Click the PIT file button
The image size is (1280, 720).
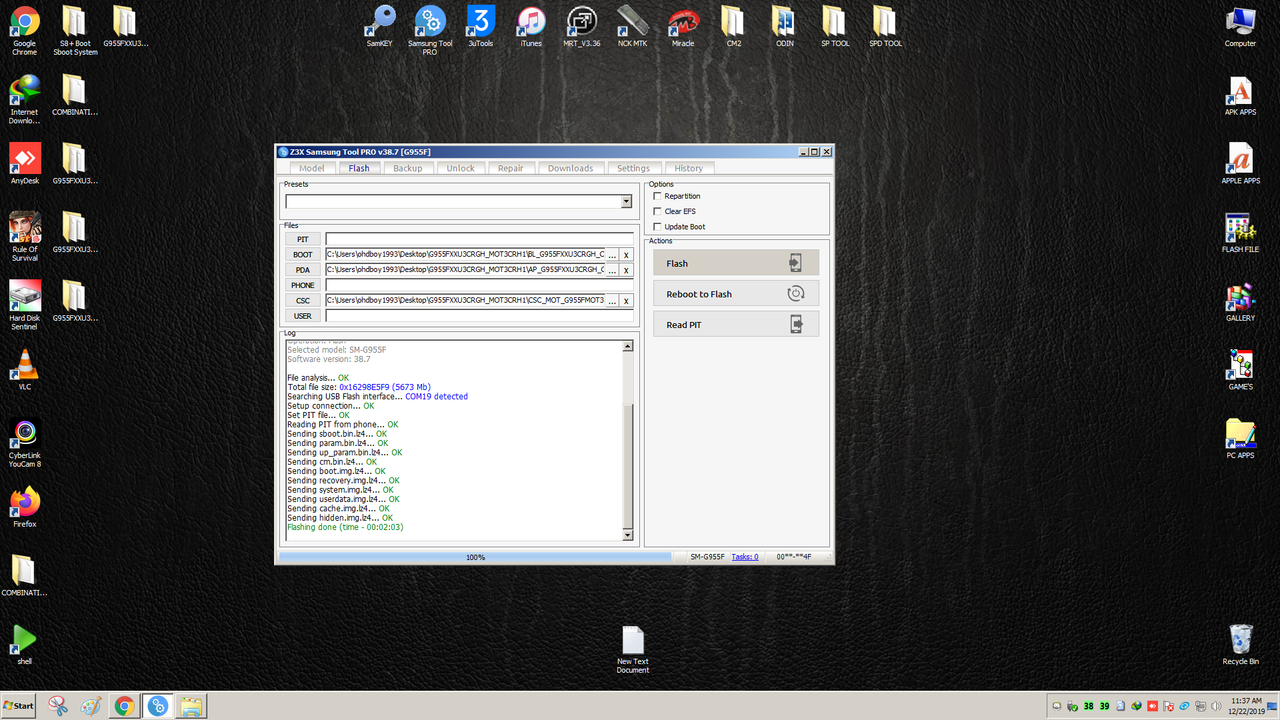coord(303,239)
